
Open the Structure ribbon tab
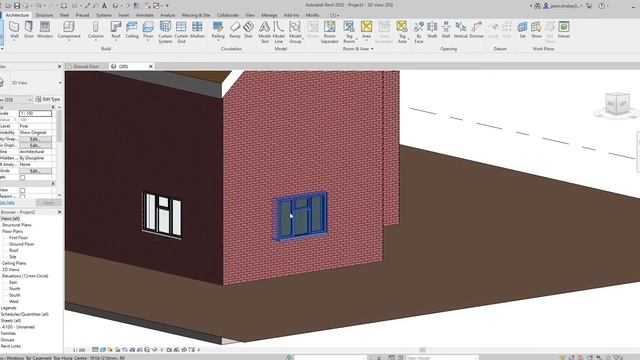[x=44, y=15]
